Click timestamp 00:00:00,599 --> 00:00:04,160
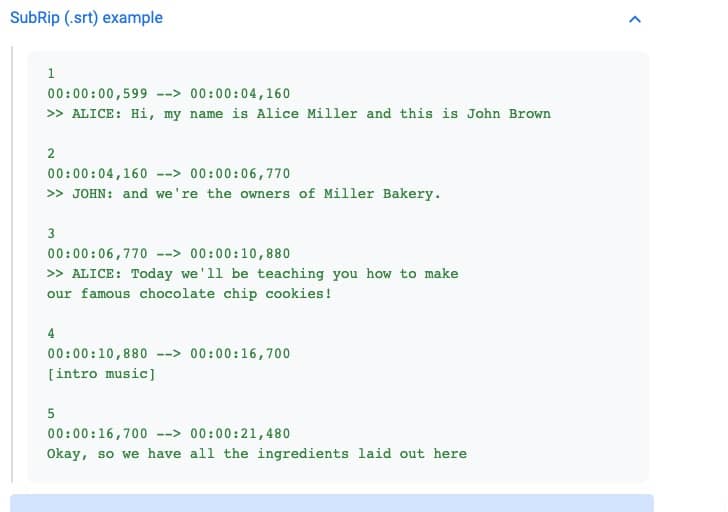This screenshot has height=512, width=728. pyautogui.click(x=169, y=94)
